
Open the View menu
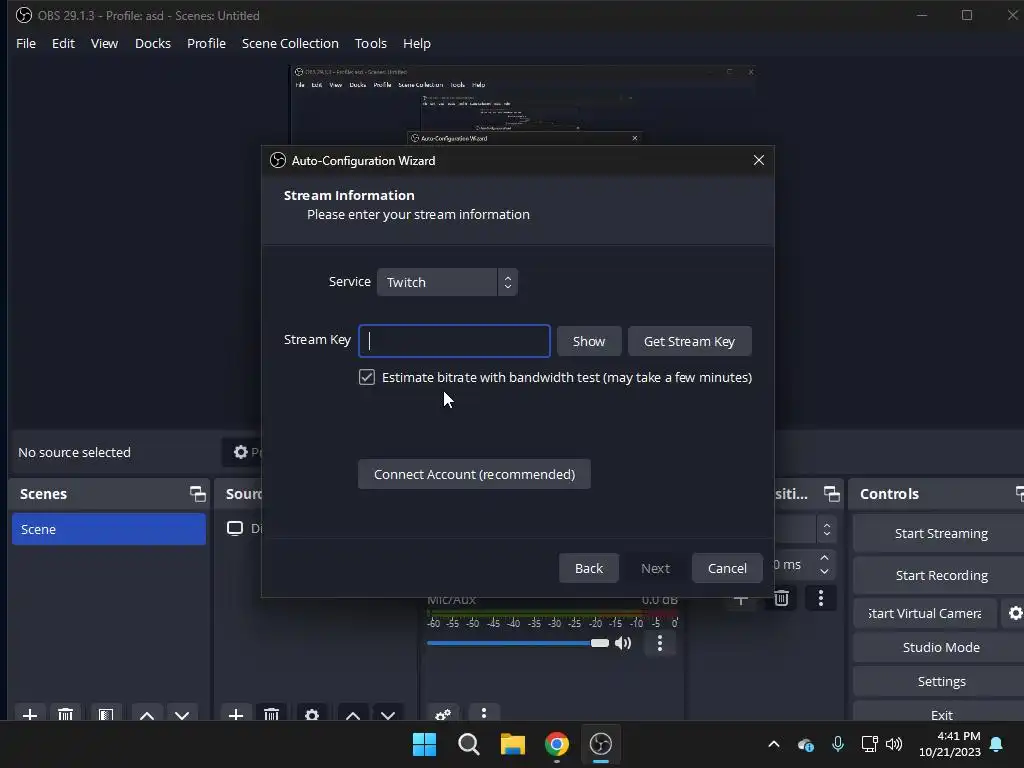104,43
